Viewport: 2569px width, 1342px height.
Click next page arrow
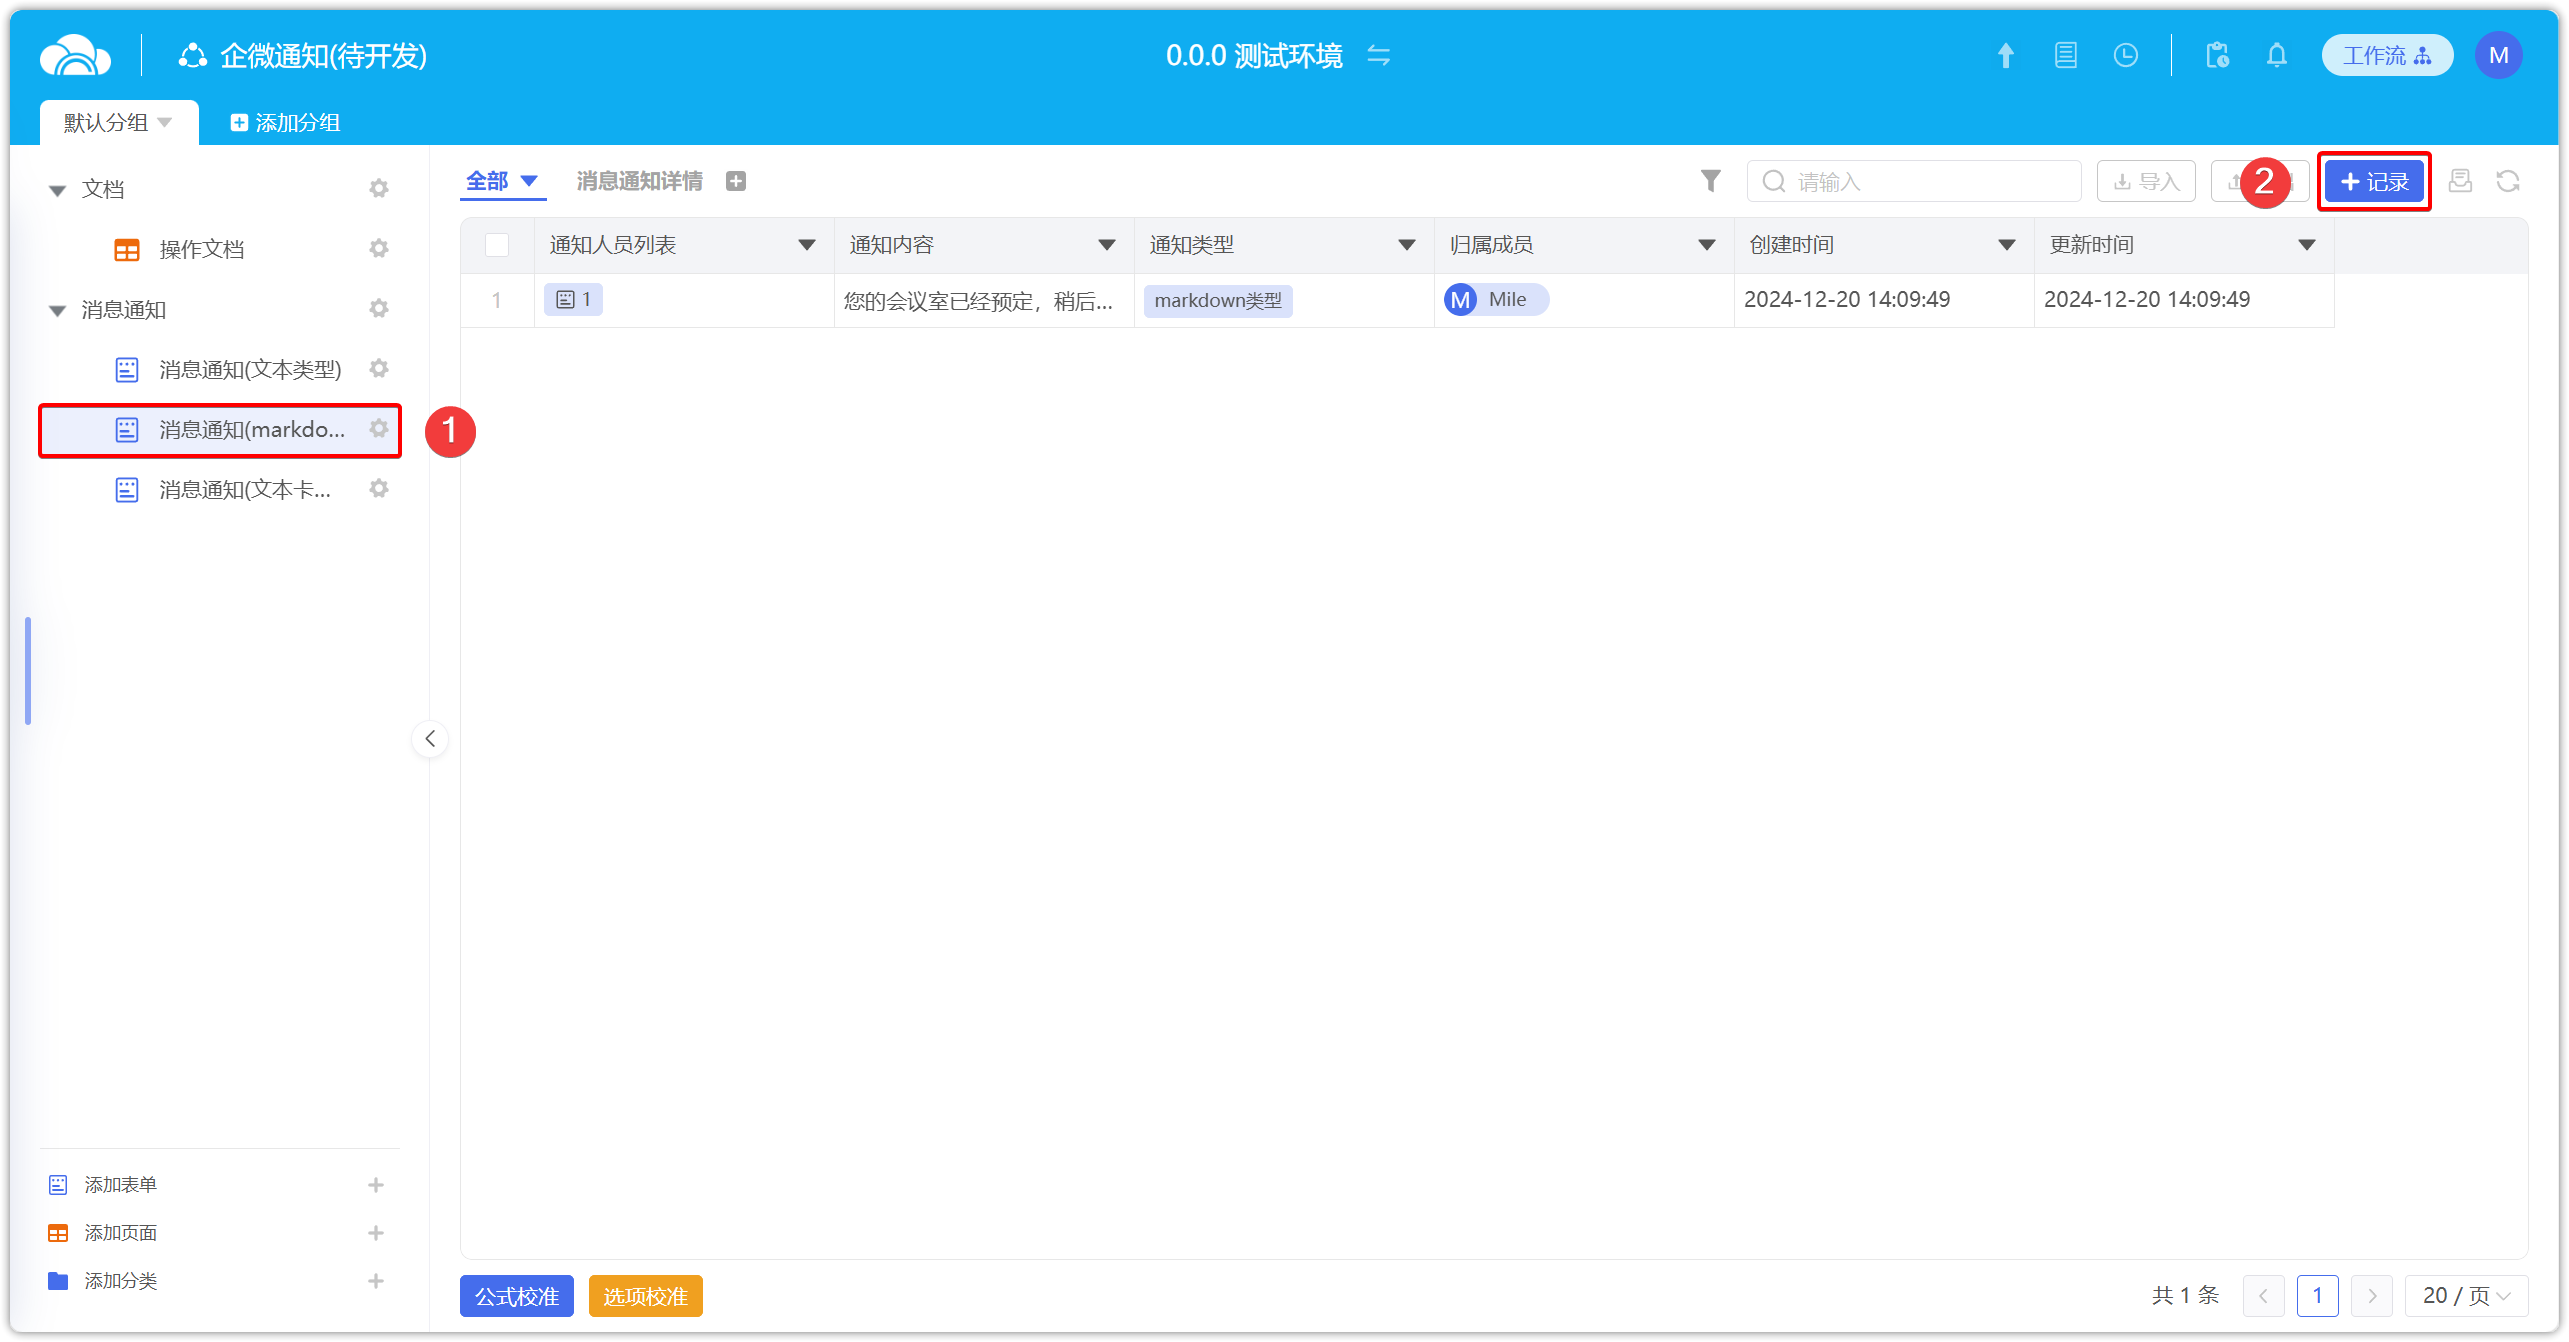click(x=2371, y=1296)
